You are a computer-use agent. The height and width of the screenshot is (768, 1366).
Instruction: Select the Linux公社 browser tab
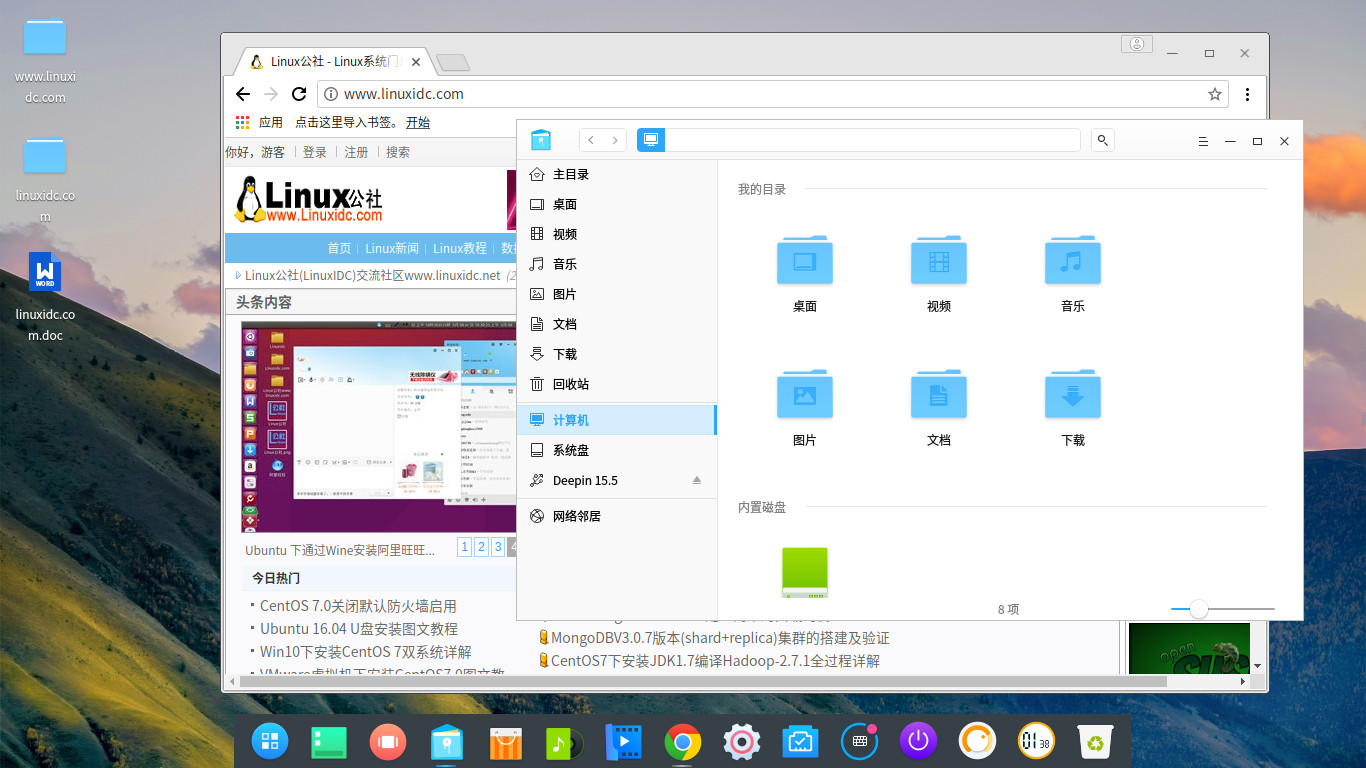(336, 61)
